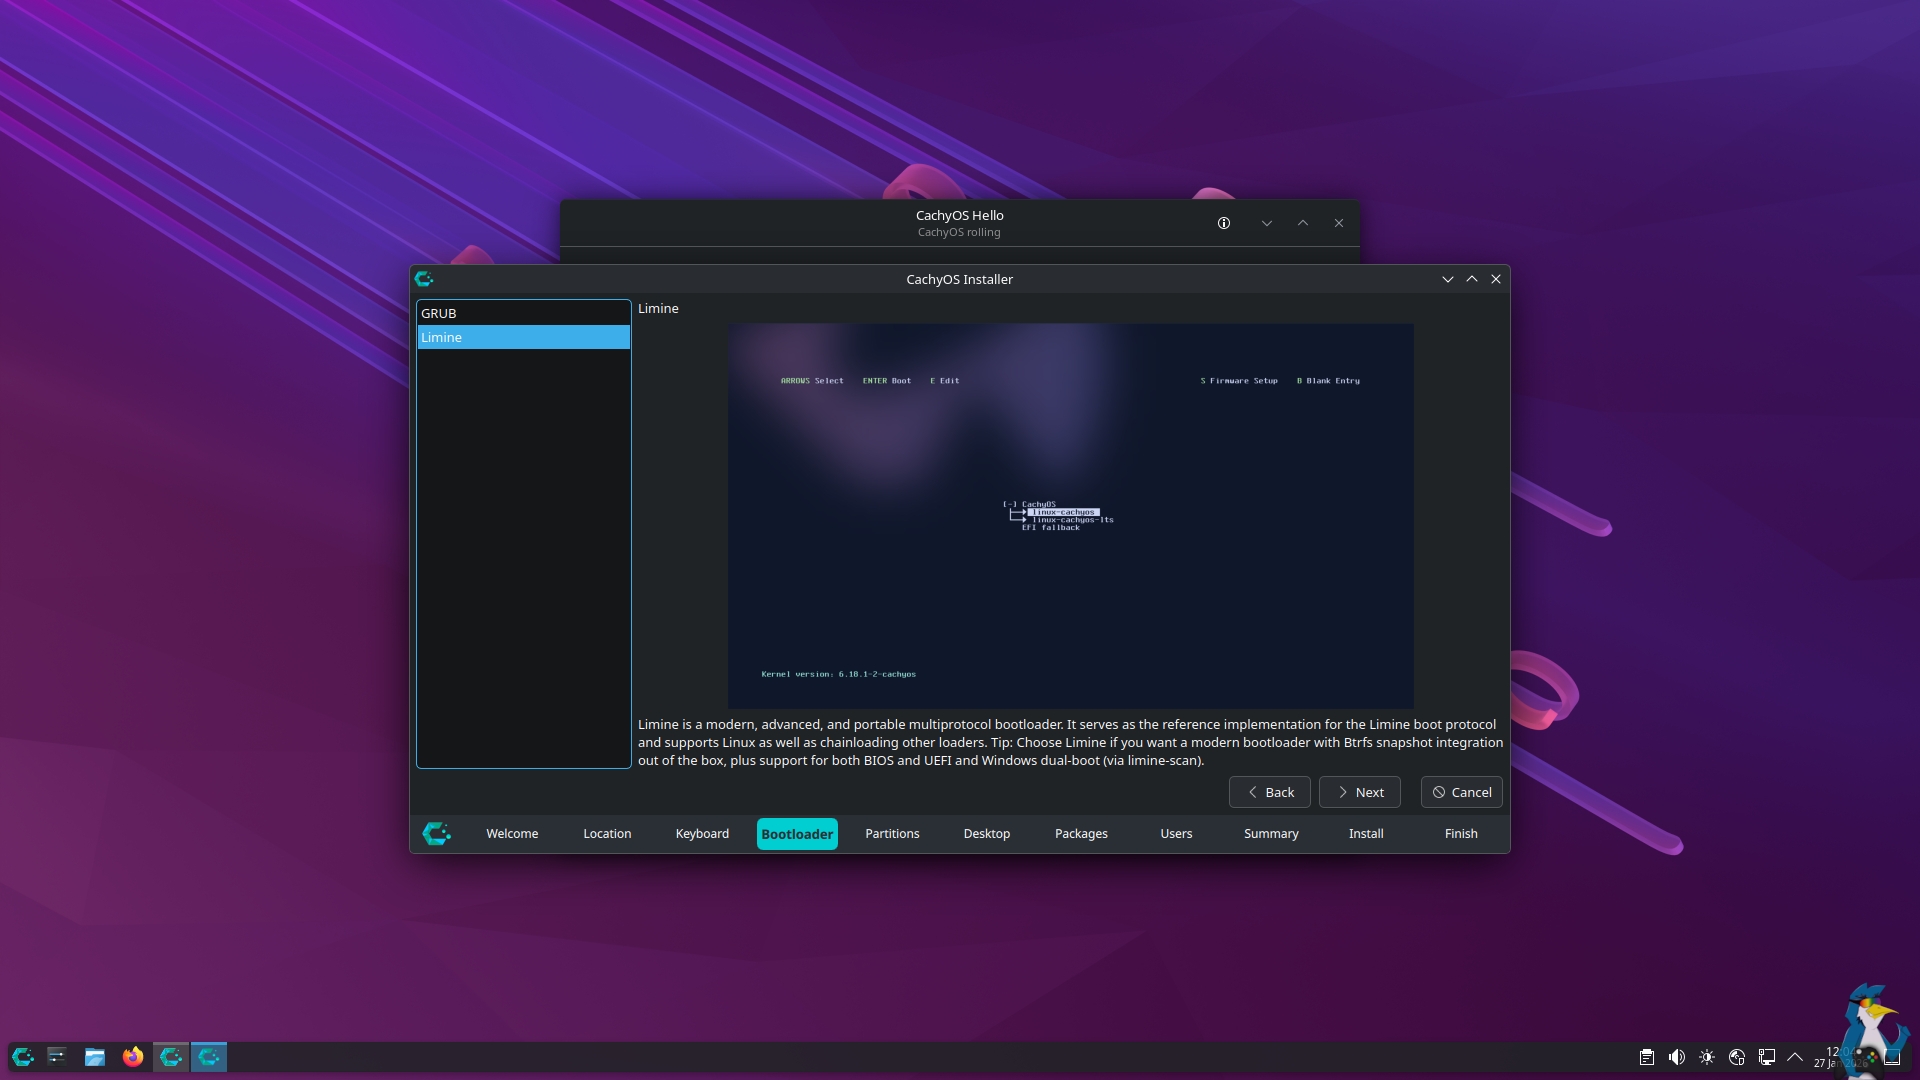Image resolution: width=1920 pixels, height=1080 pixels.
Task: Click the CachyOS application launcher icon
Action: [x=23, y=1057]
